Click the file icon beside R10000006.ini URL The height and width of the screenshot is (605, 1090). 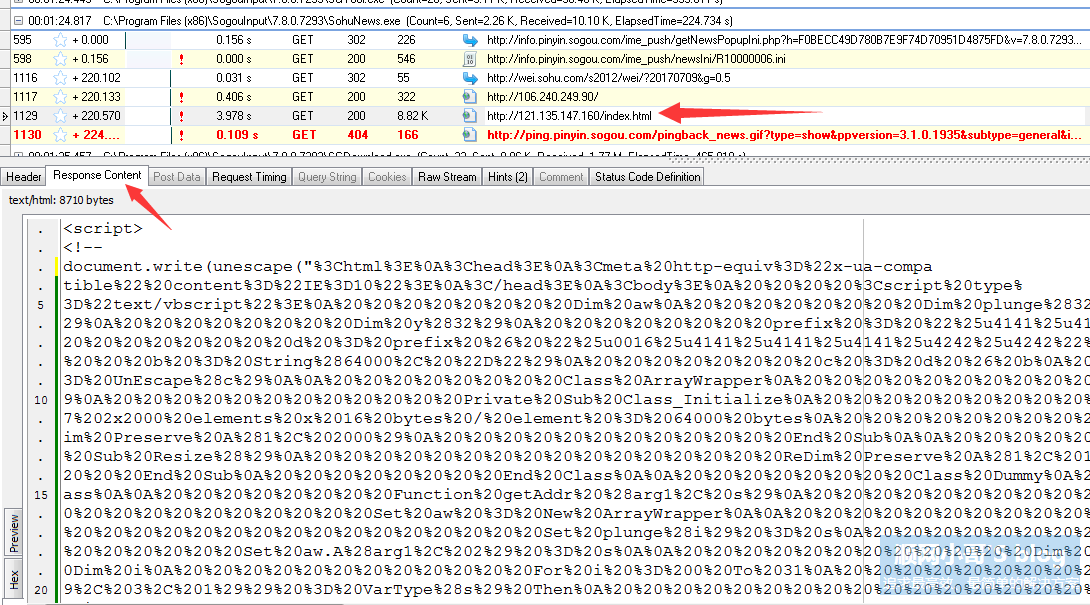(470, 59)
